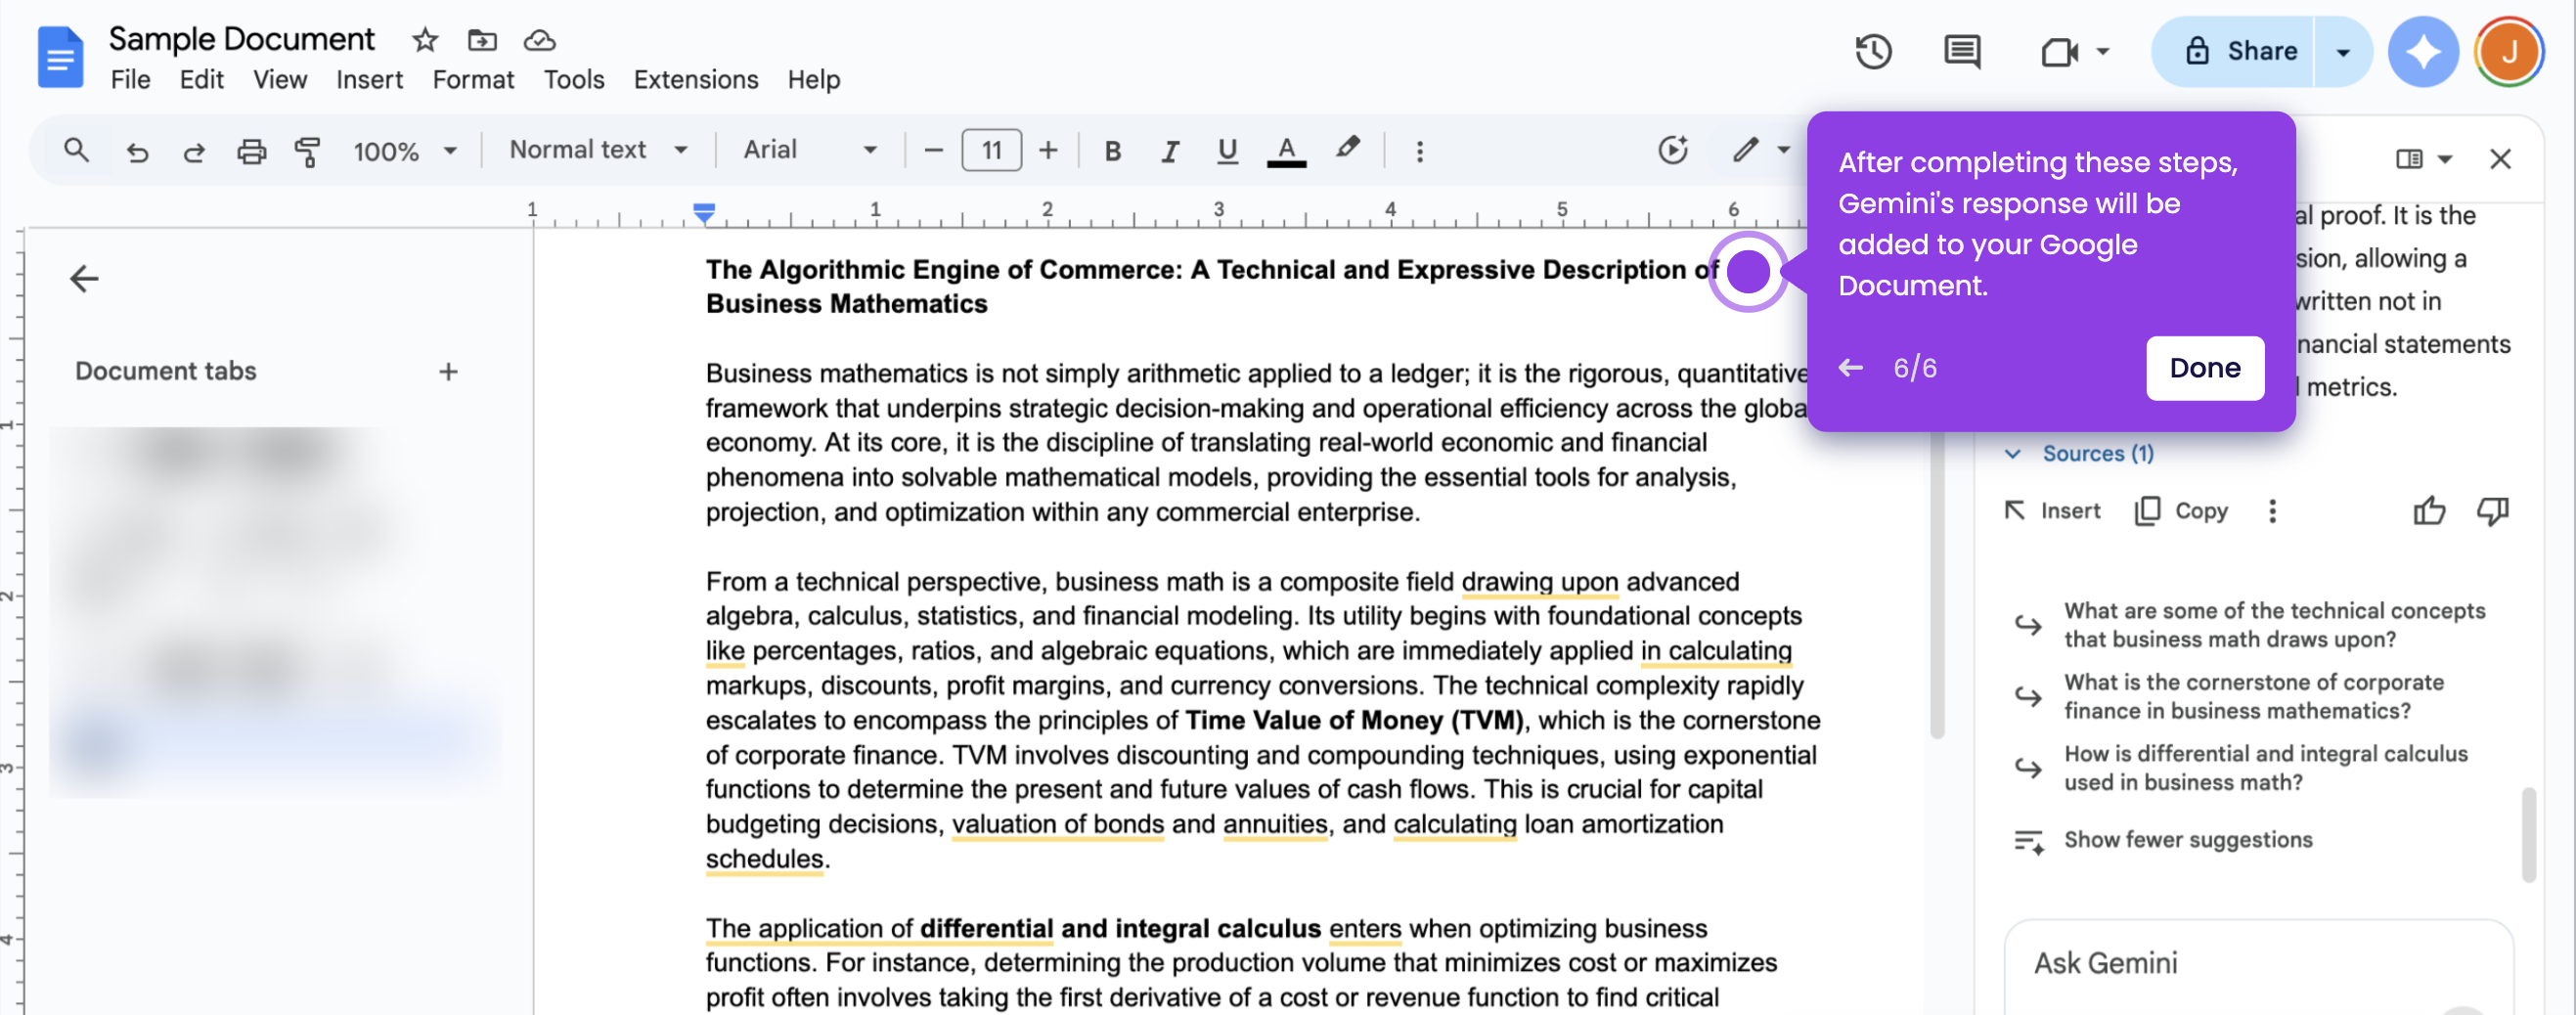Open text color picker
Viewport: 2576px width, 1015px height.
[1286, 151]
